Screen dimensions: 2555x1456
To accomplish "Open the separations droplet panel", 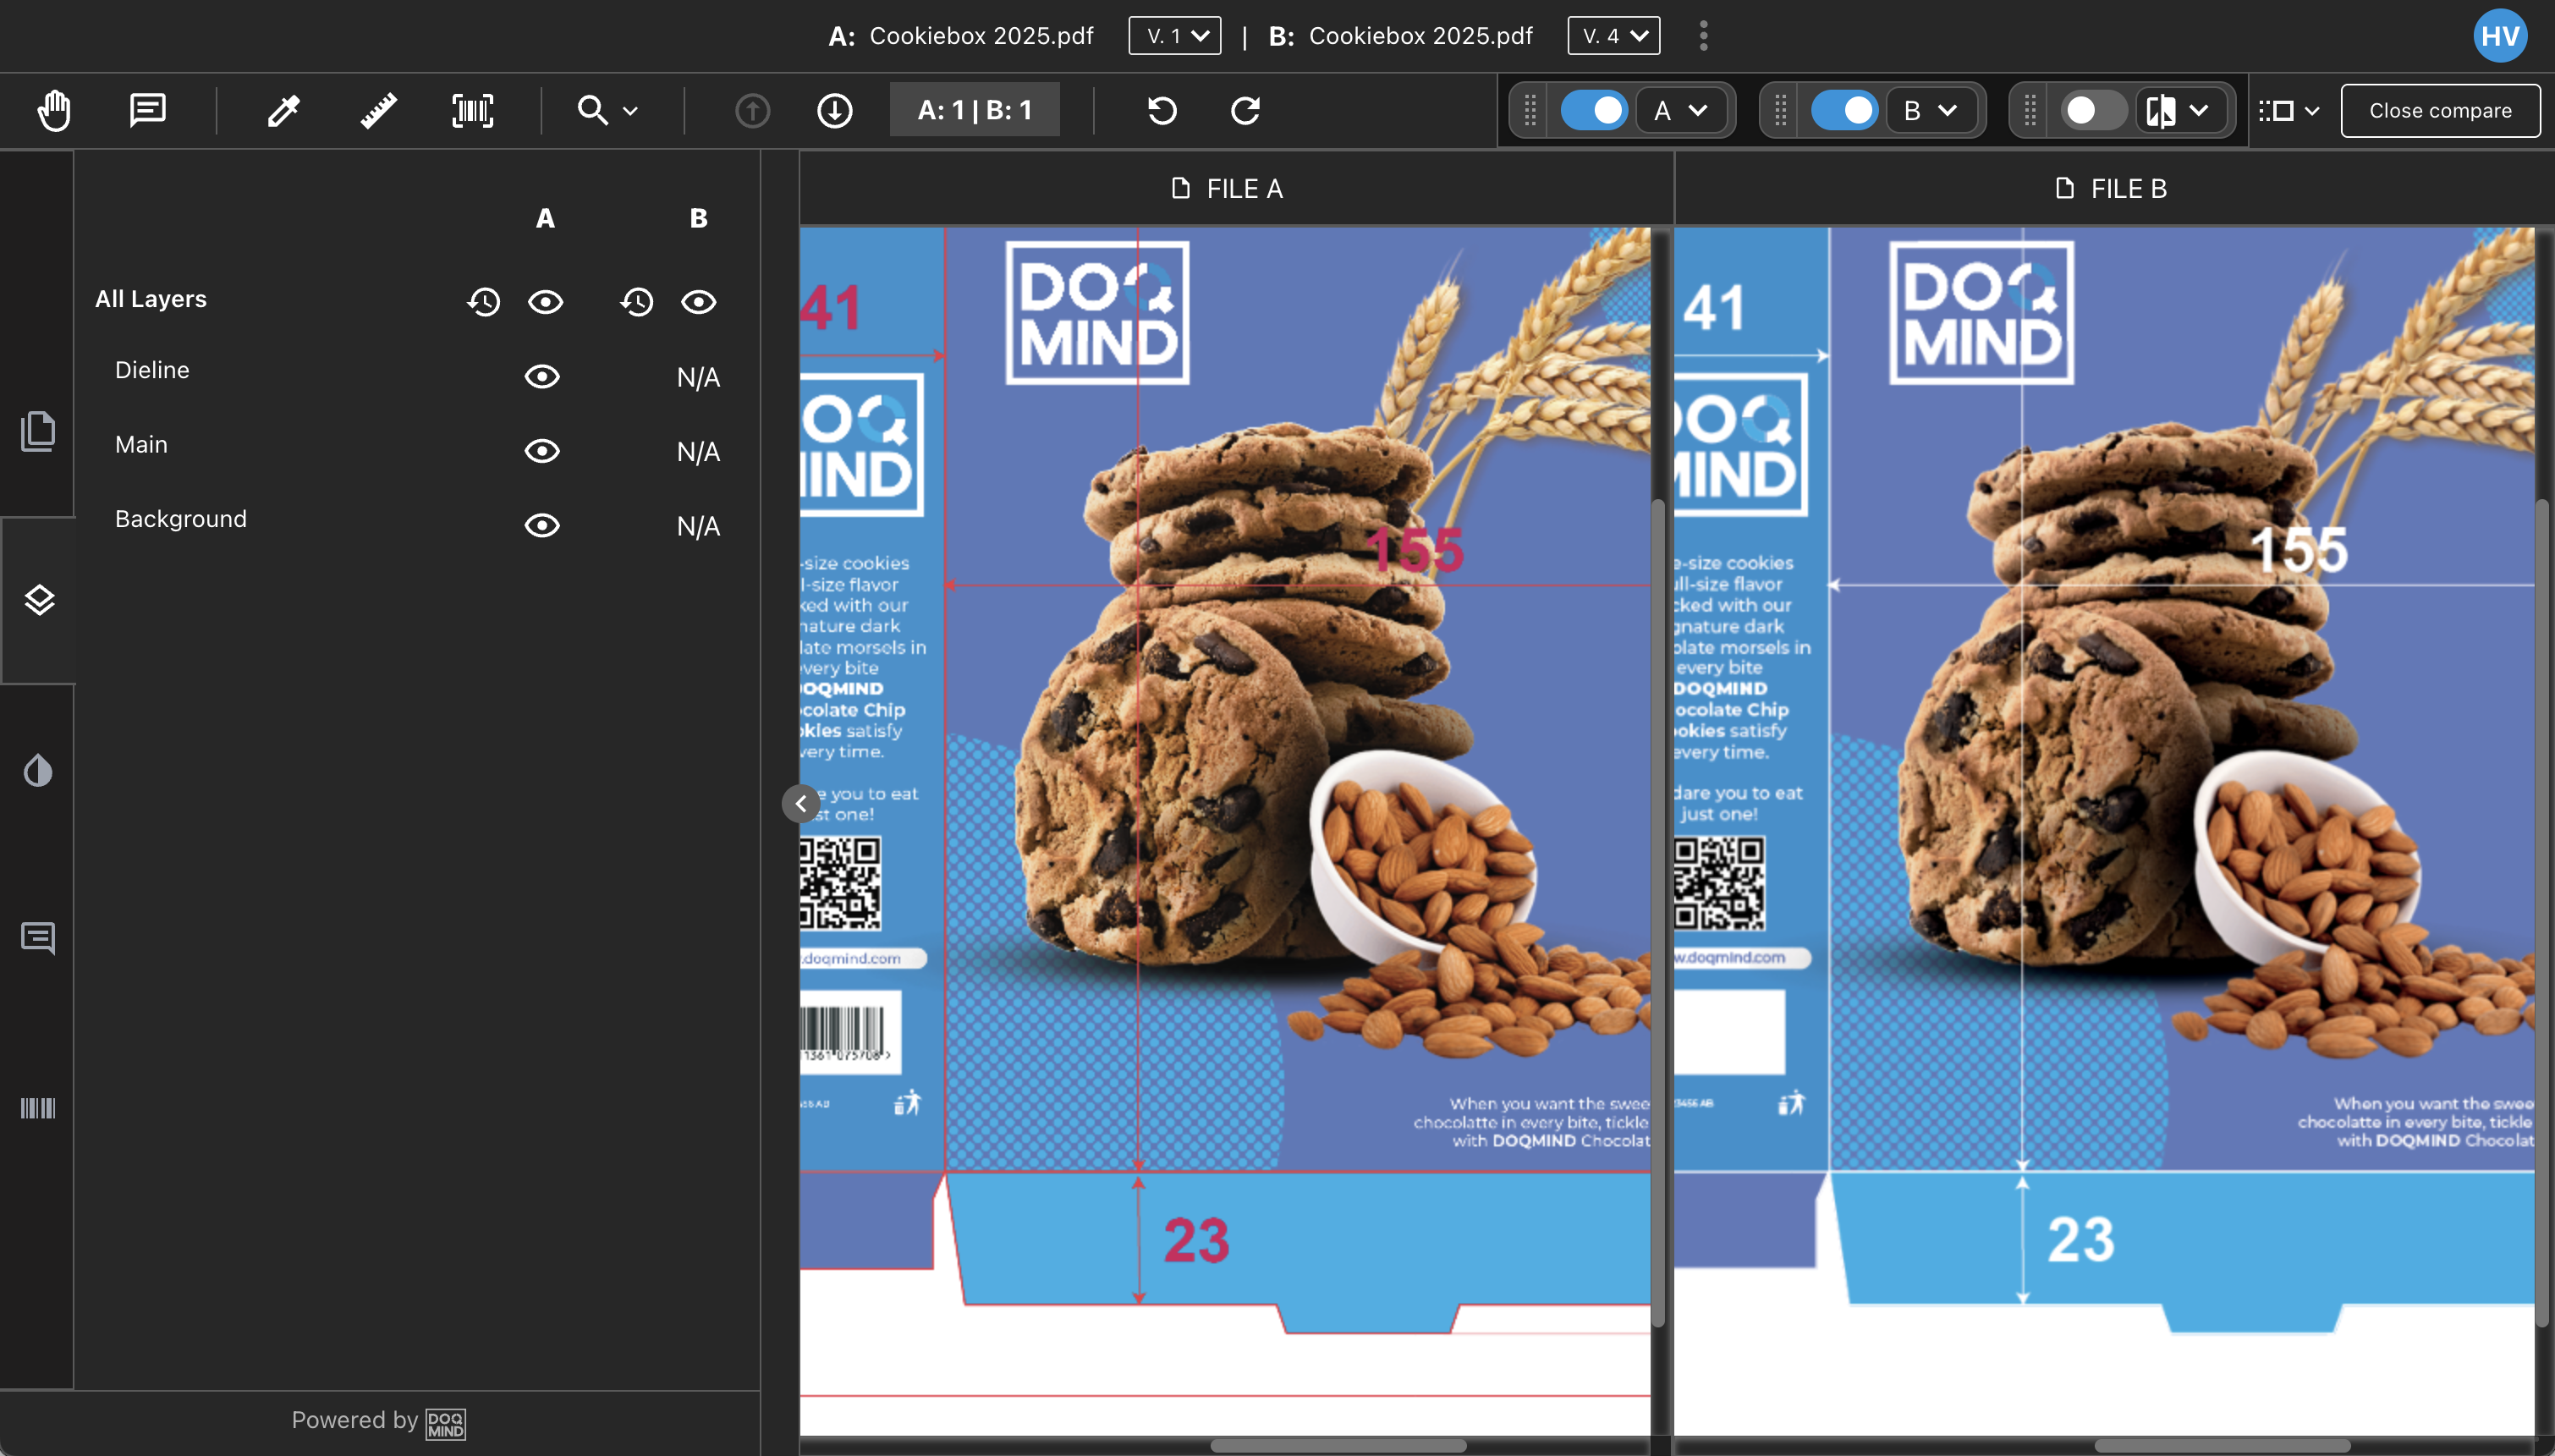I will pyautogui.click(x=38, y=770).
